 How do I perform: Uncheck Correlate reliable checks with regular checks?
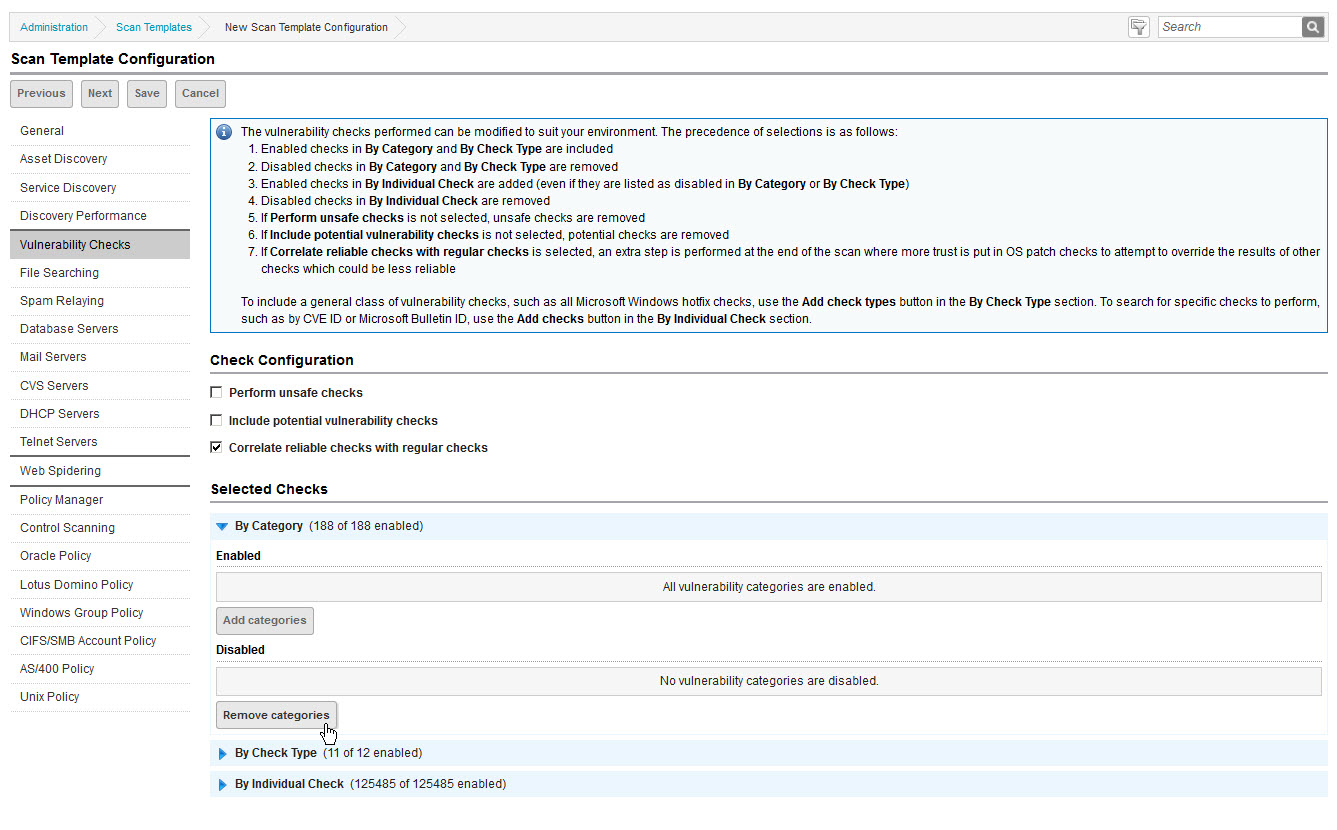216,448
